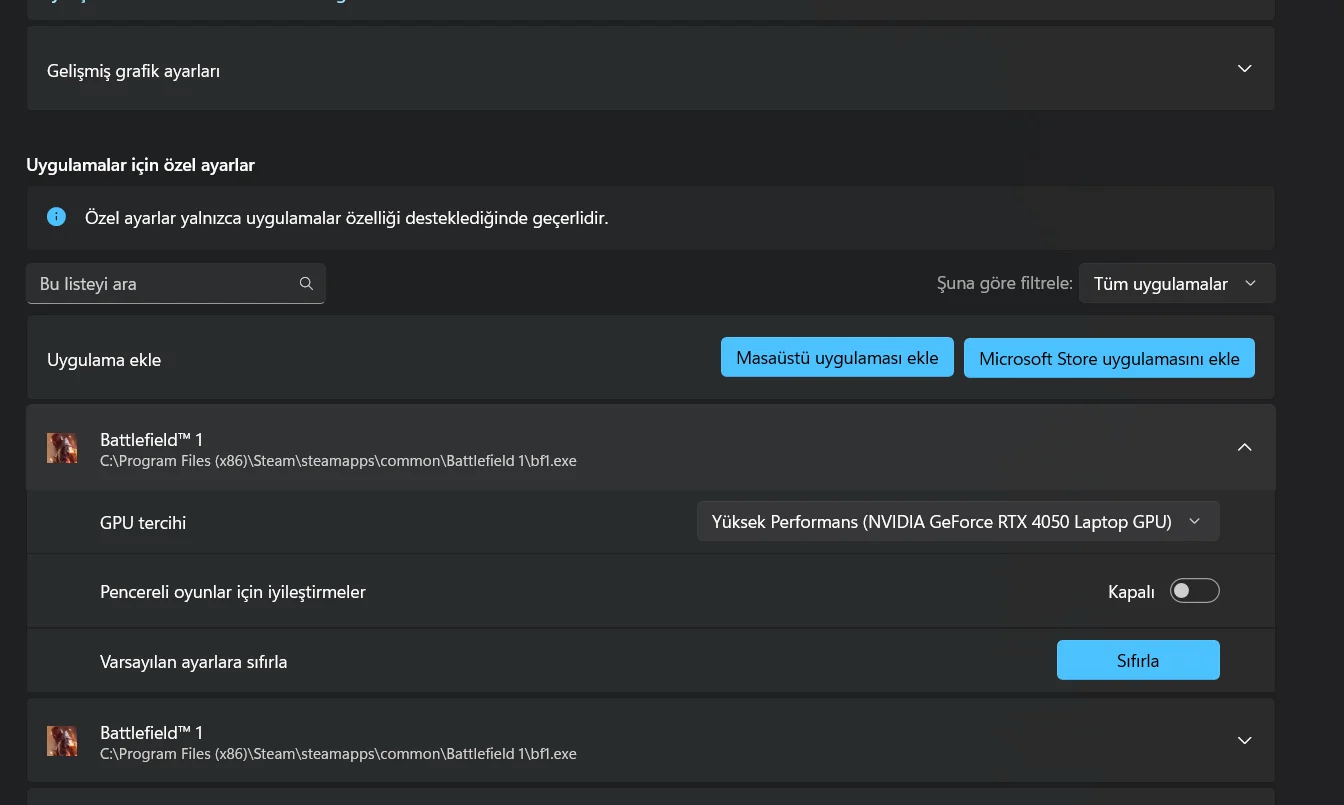The image size is (1344, 805).
Task: Click the second Battlefield 1 app icon
Action: pos(62,741)
